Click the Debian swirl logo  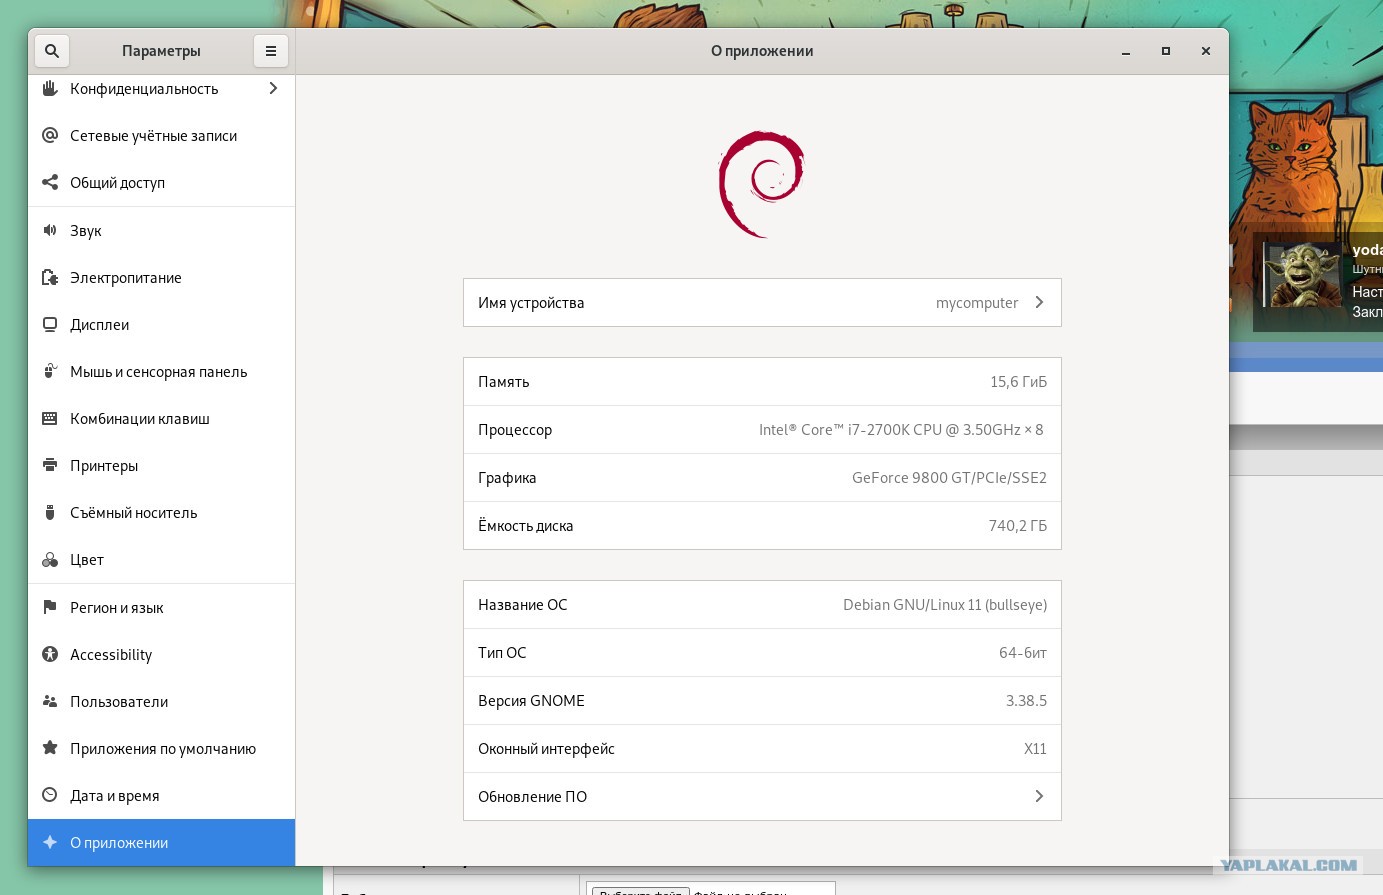point(762,184)
